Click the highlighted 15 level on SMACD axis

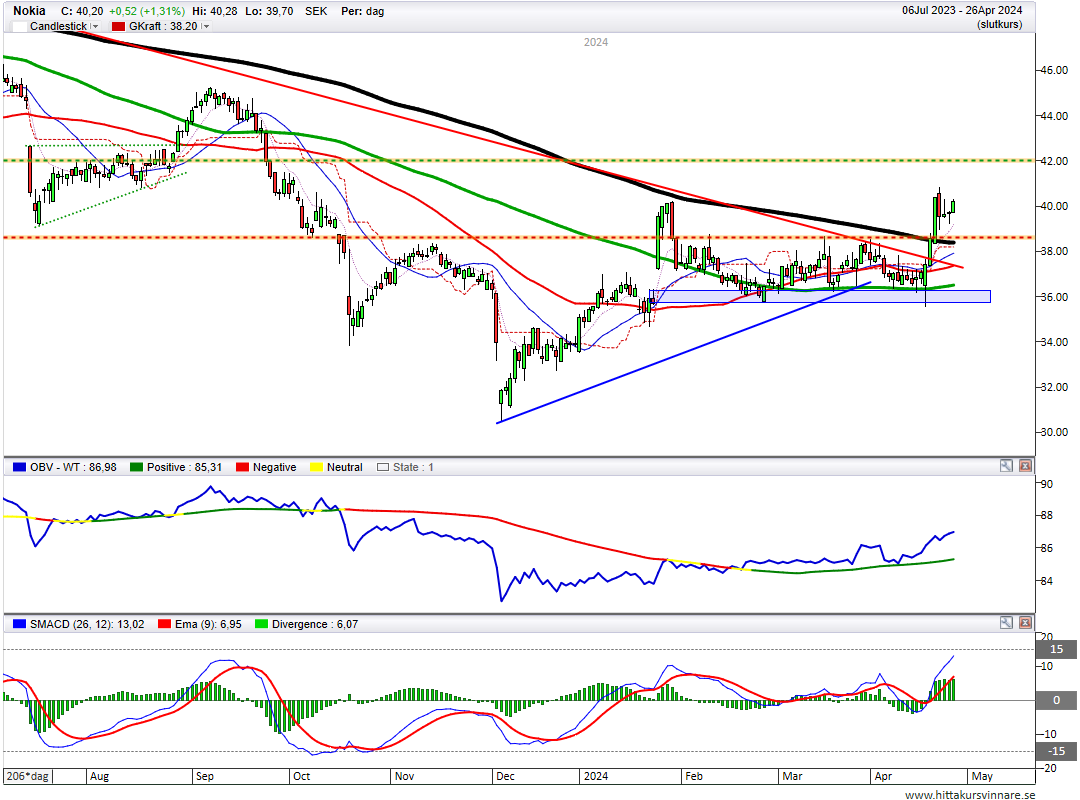pyautogui.click(x=1056, y=649)
